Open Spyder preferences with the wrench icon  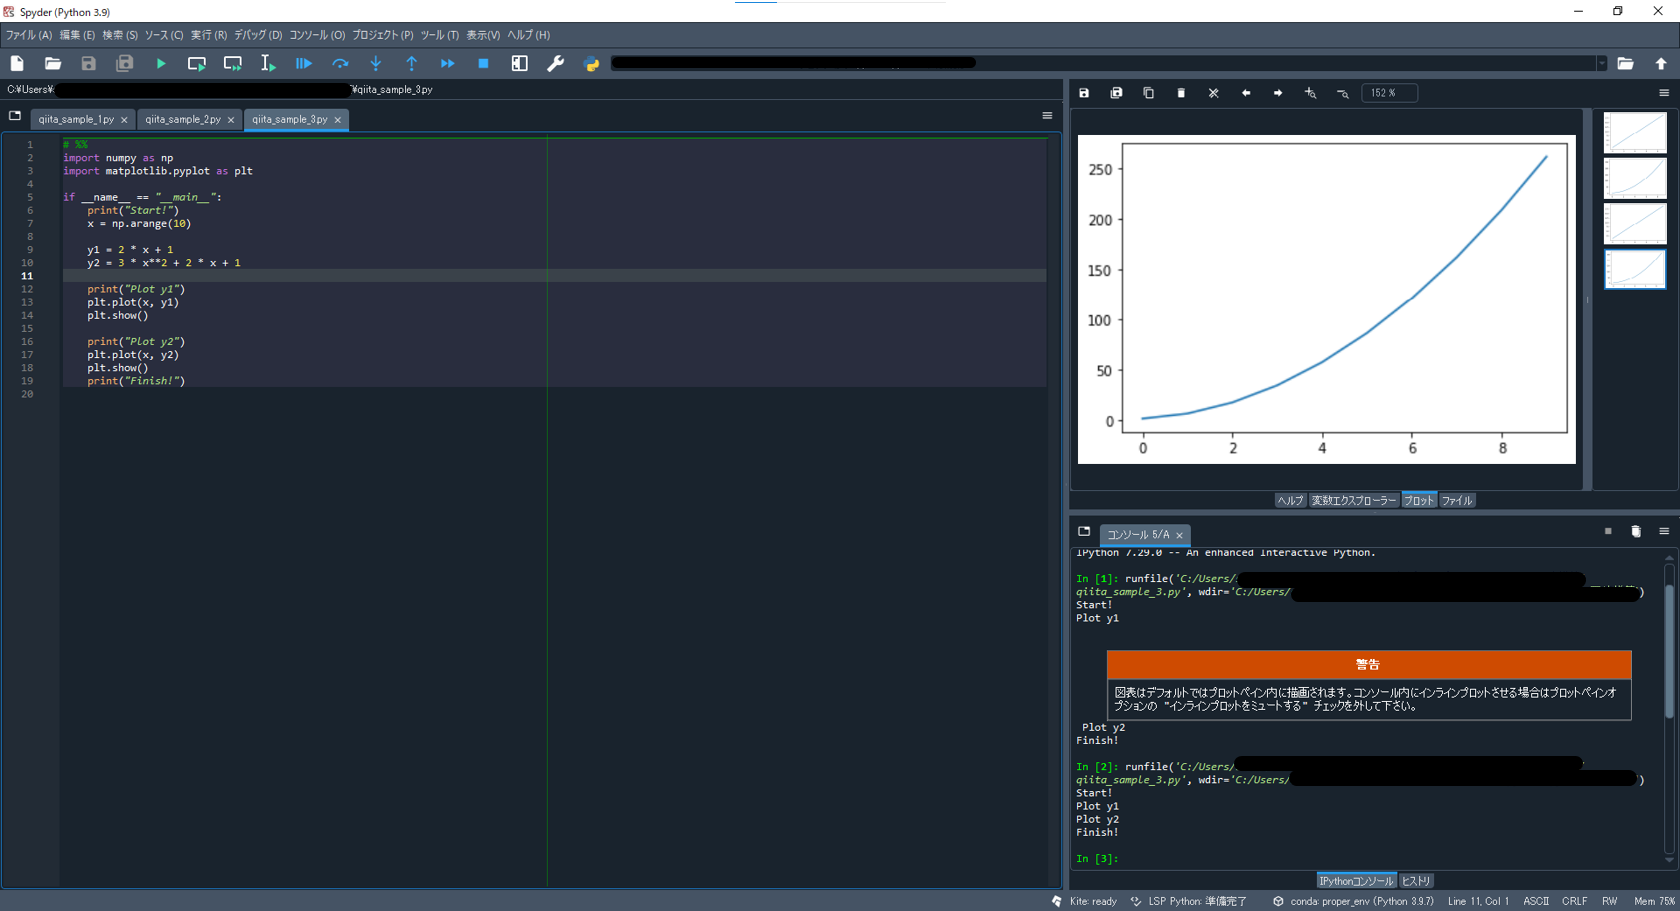click(x=555, y=63)
